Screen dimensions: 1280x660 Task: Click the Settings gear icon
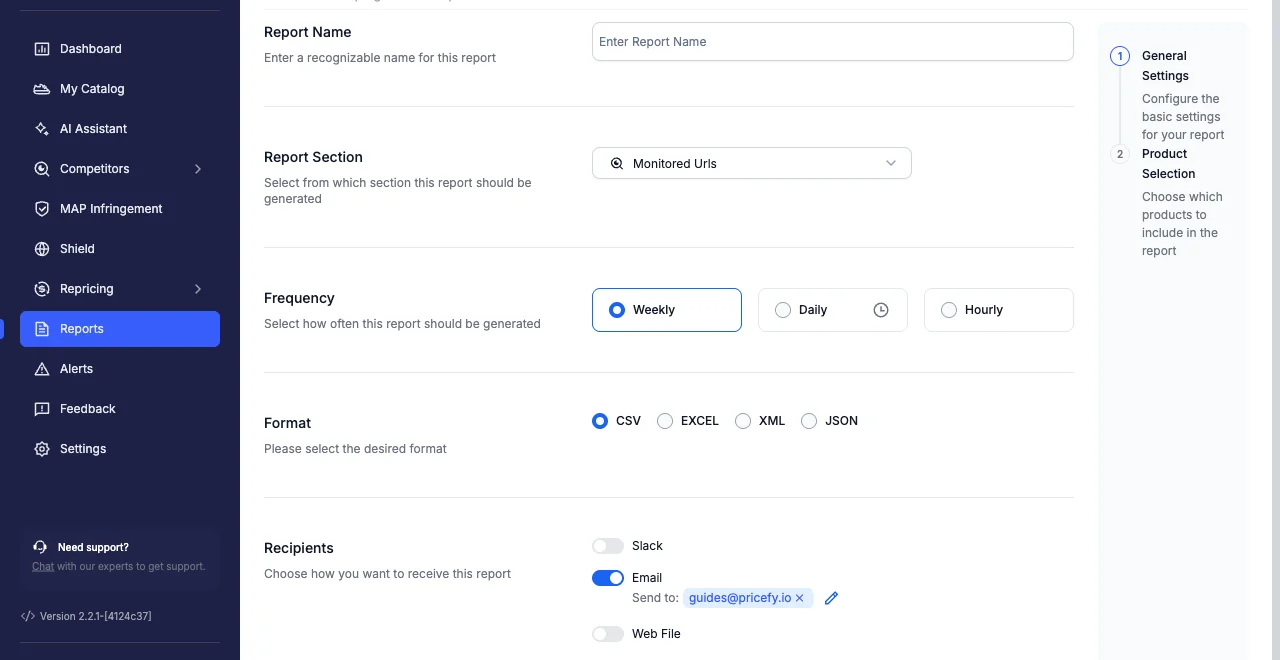point(42,449)
